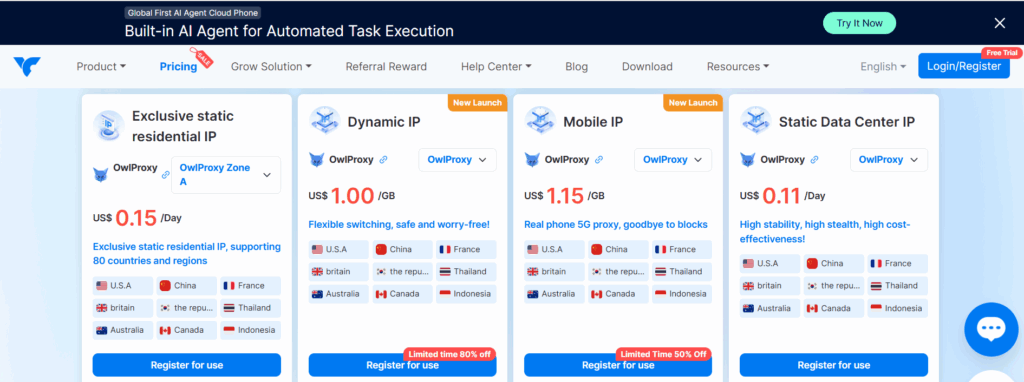Click OwlProxy owl logo in Static Data Center card
This screenshot has width=1024, height=382.
tap(748, 160)
